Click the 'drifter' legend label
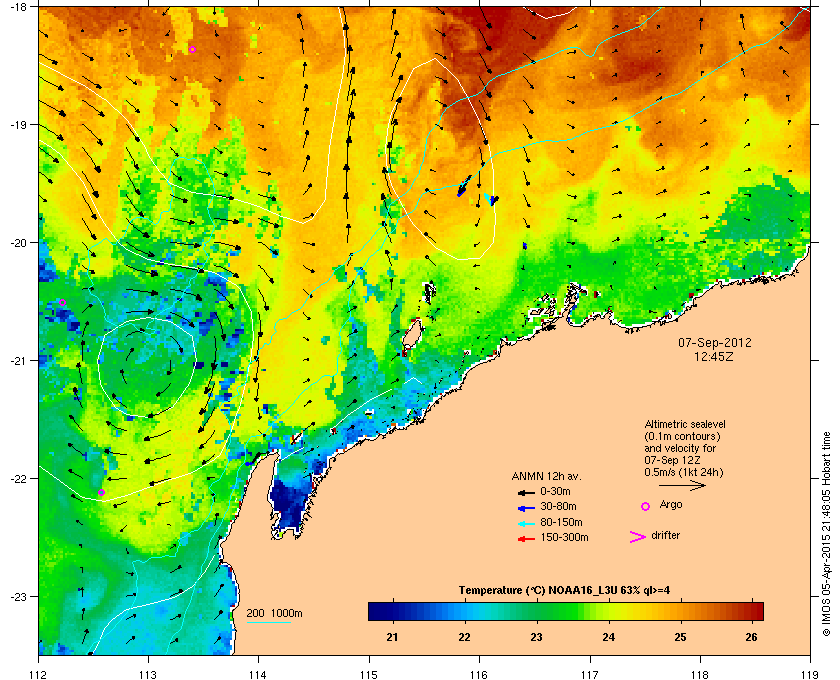Viewport: 840px width, 680px height. (x=666, y=535)
